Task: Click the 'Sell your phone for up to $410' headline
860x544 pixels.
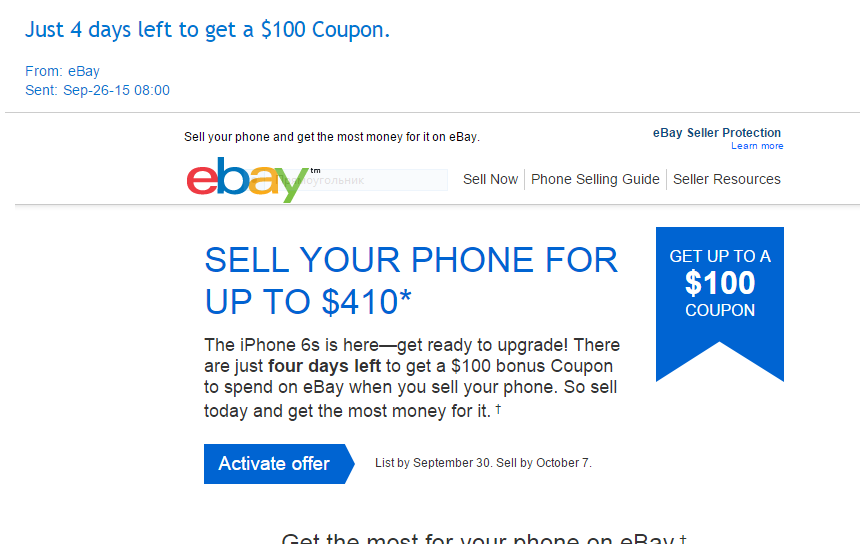Action: pos(410,280)
